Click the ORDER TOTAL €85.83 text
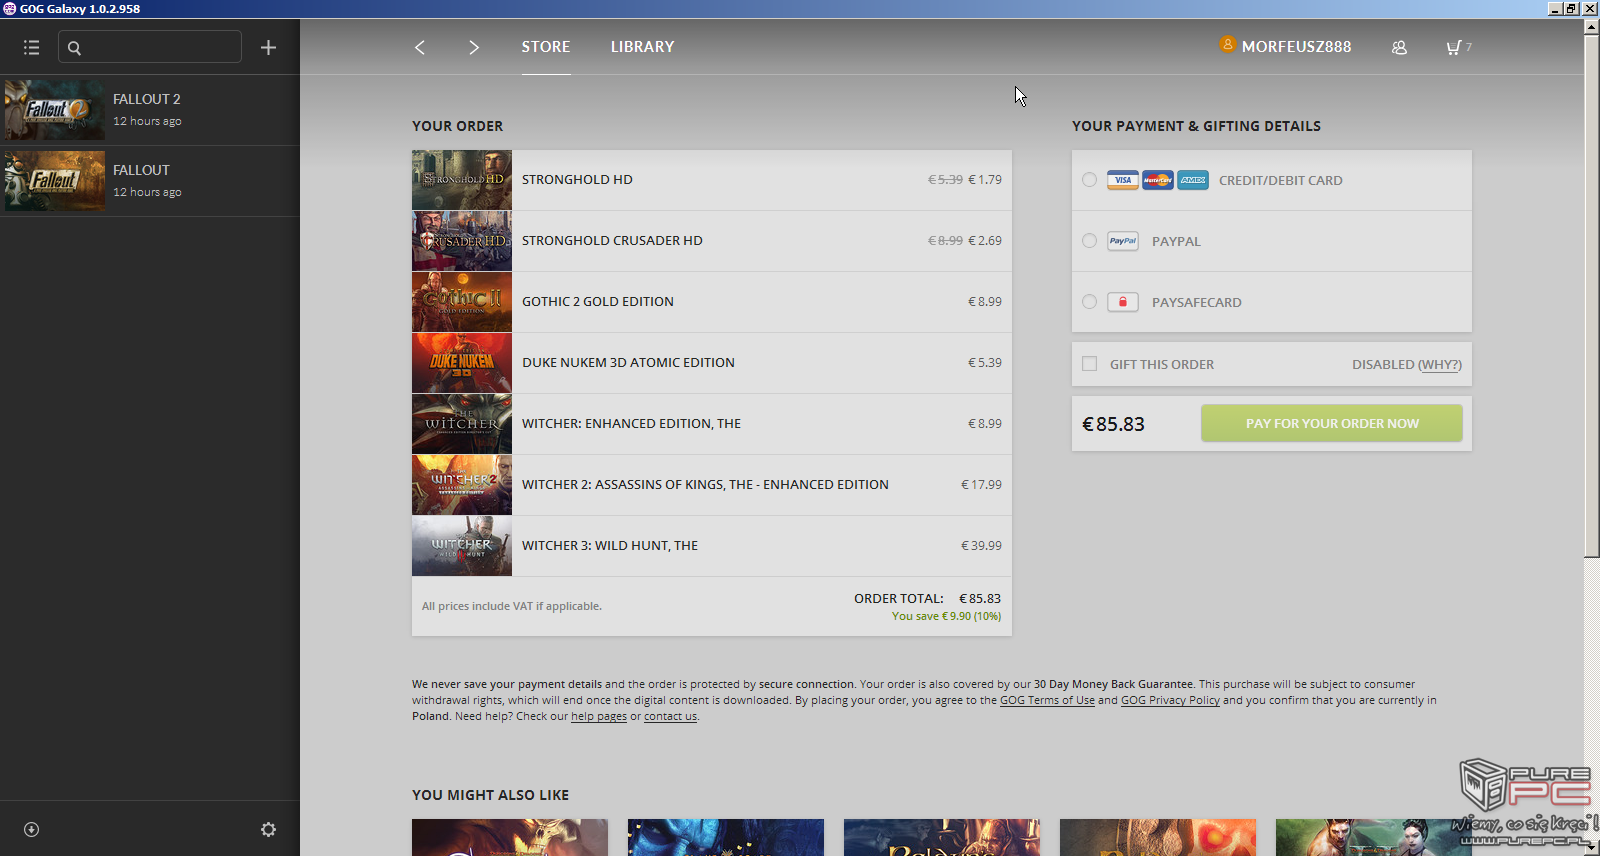Screen dimensions: 1600x856 click(927, 599)
